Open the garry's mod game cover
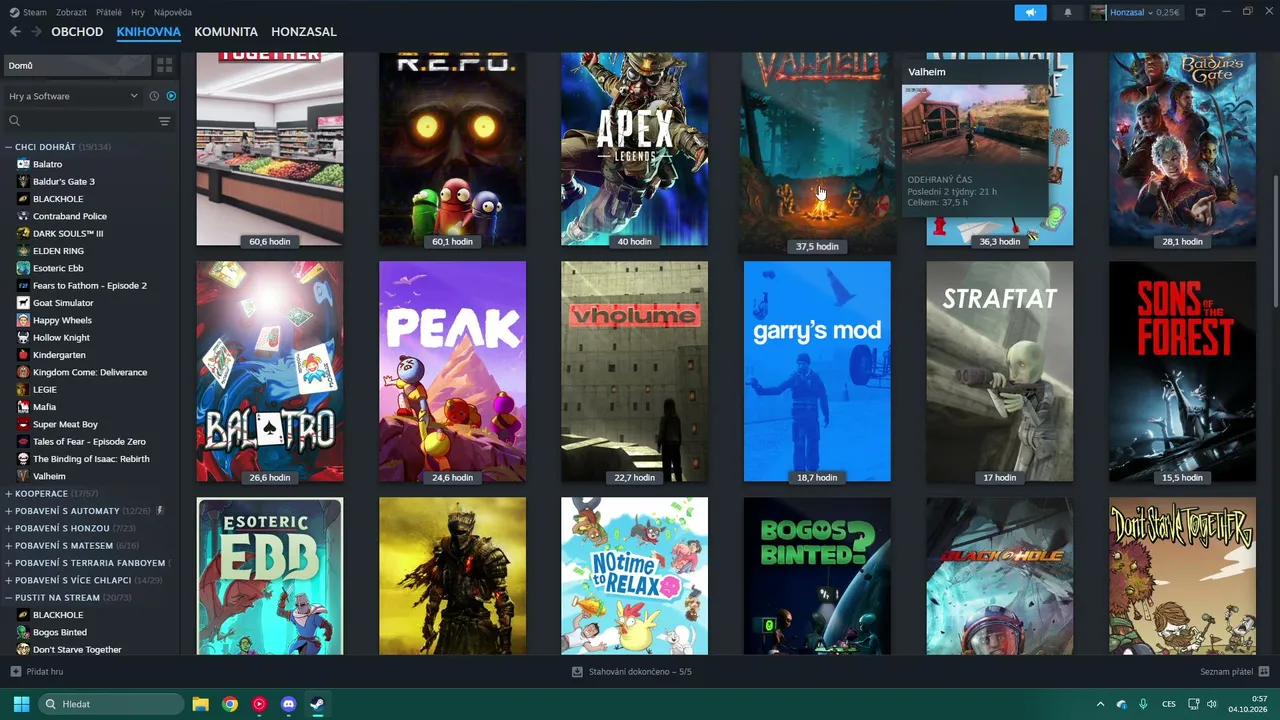The height and width of the screenshot is (720, 1280). point(817,372)
